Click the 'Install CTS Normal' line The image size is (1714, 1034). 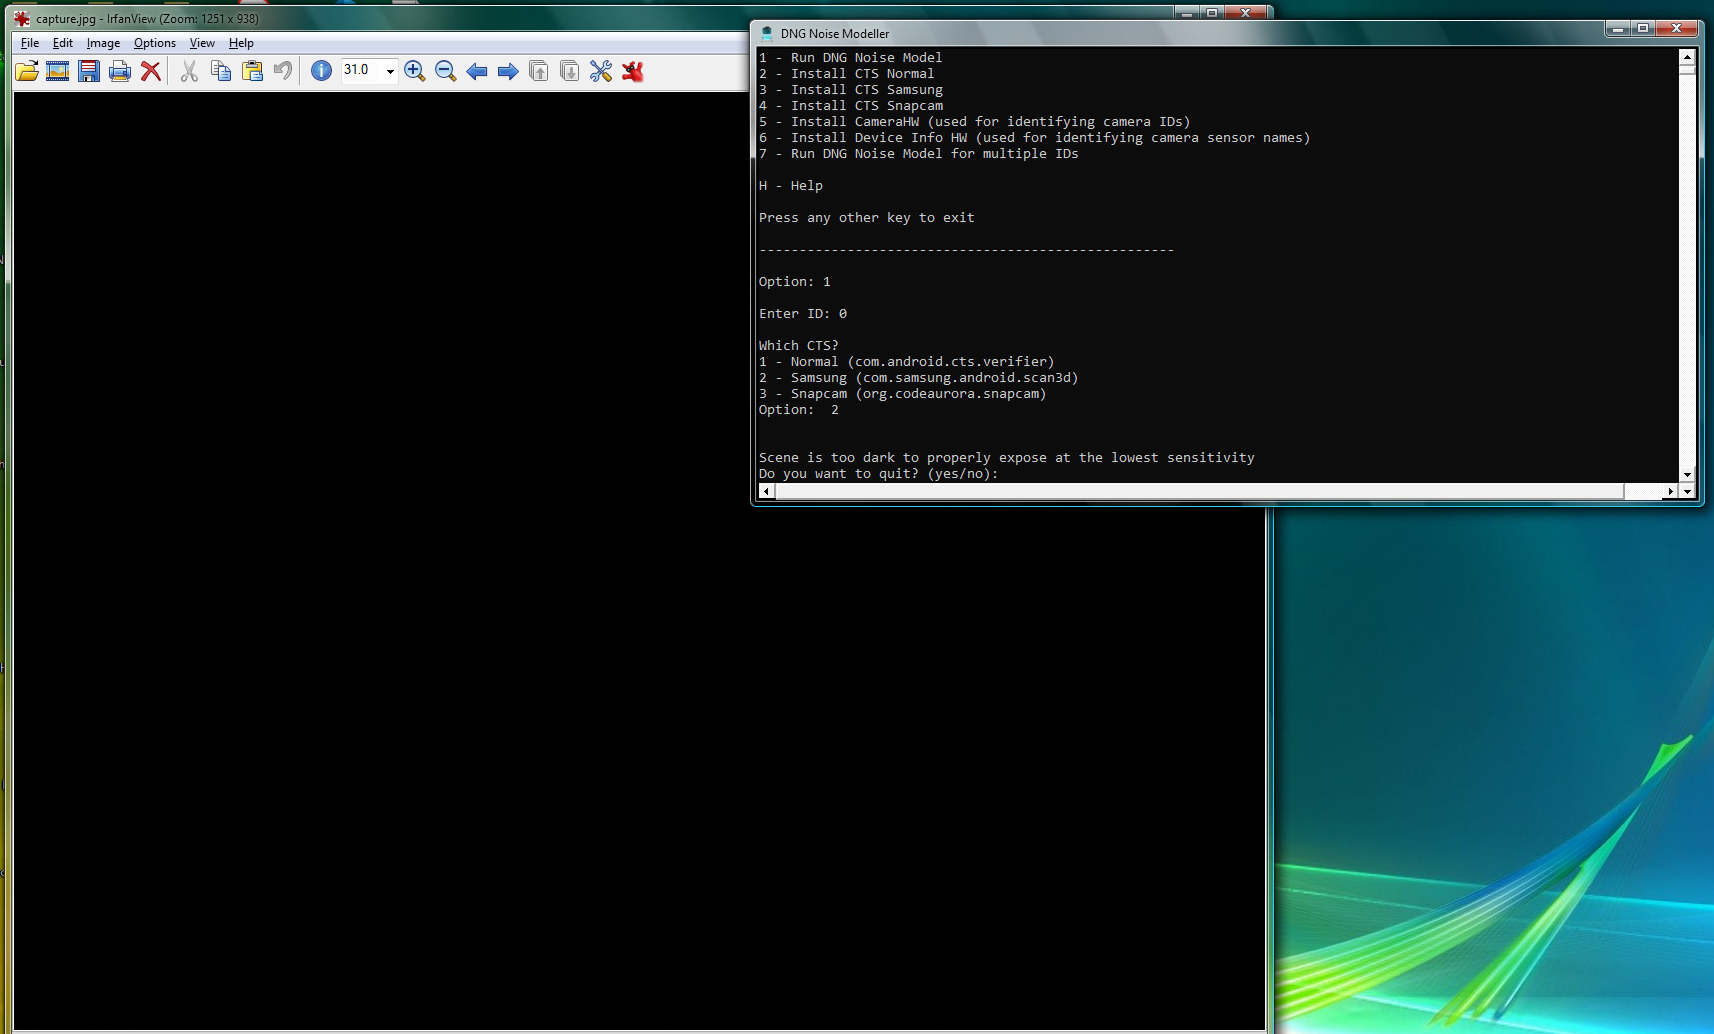tap(846, 74)
